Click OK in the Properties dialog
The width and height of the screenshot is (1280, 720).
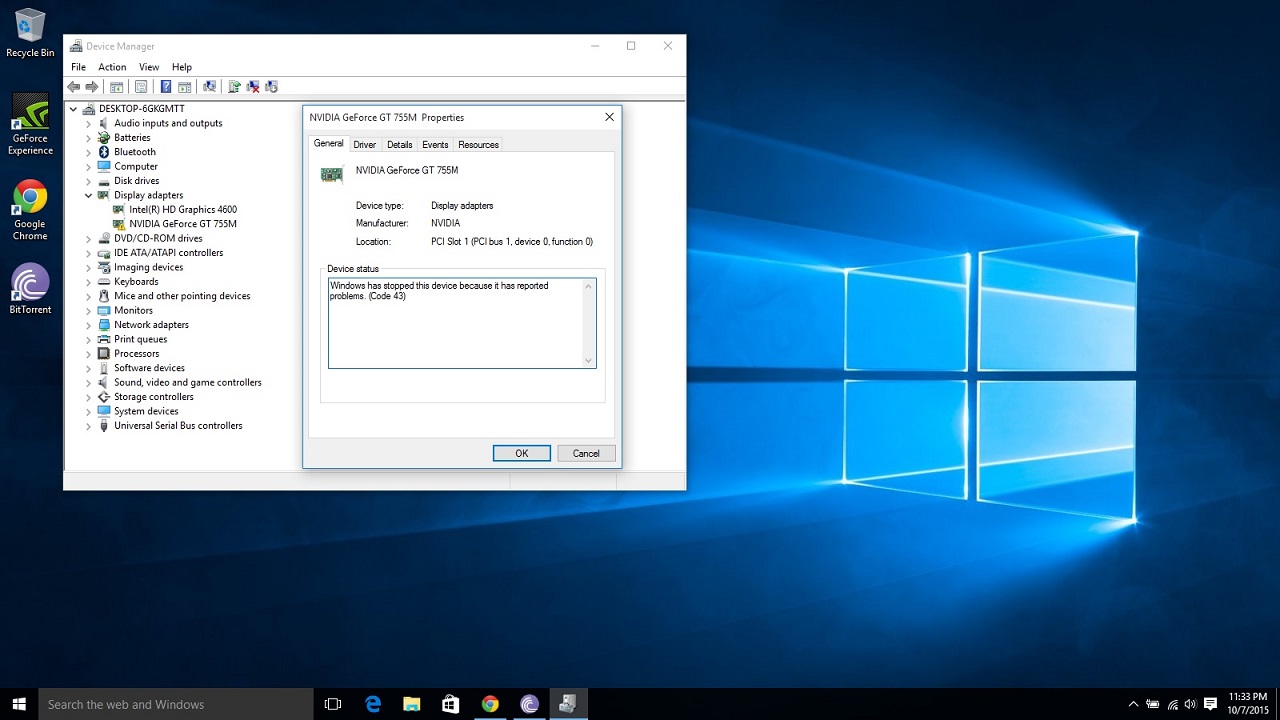pyautogui.click(x=522, y=453)
